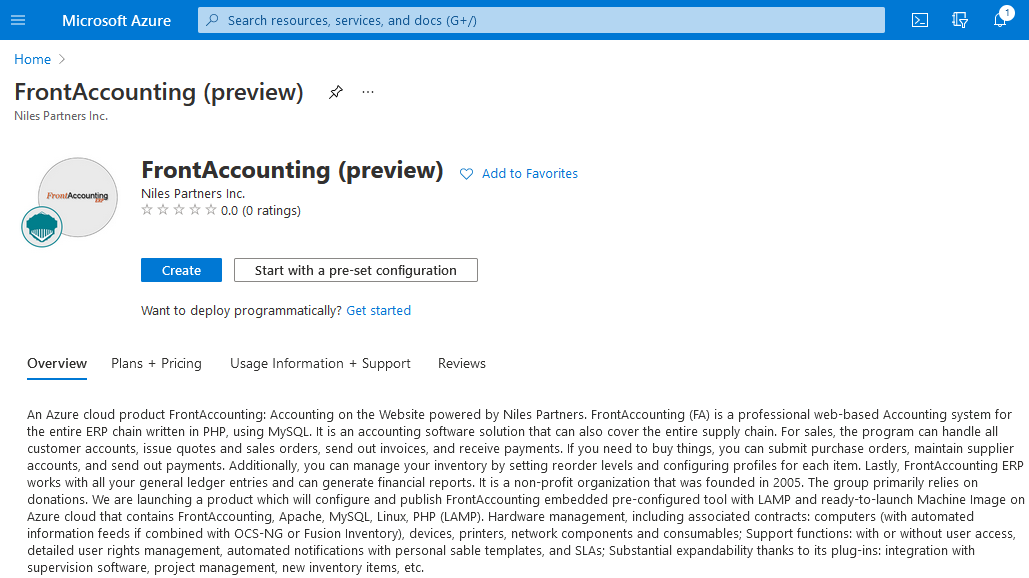Select the Overview tab
The width and height of the screenshot is (1029, 578).
click(57, 363)
